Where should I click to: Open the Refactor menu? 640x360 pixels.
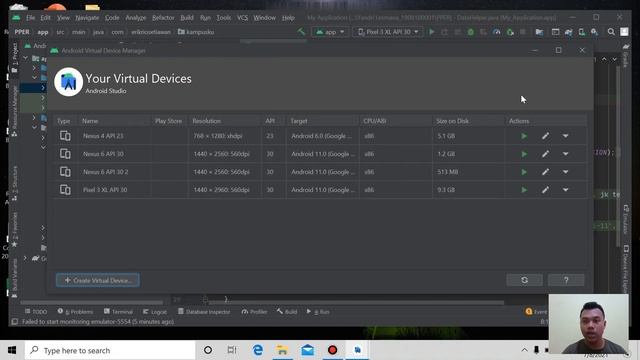click(163, 18)
